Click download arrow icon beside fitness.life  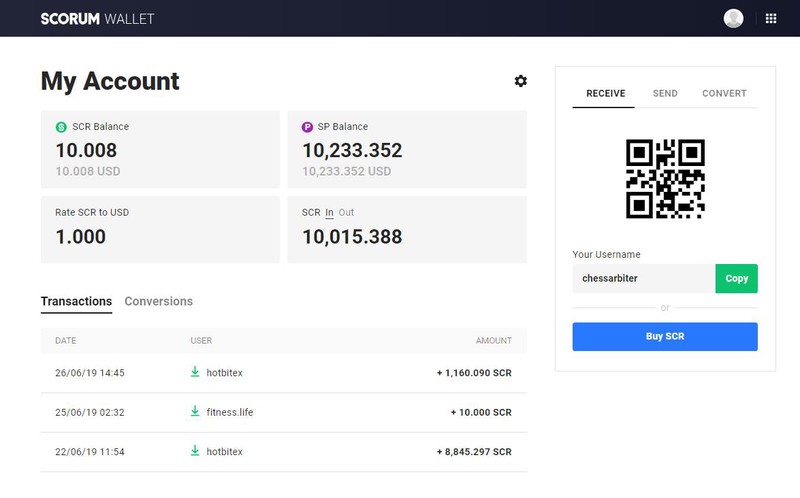[x=195, y=411]
